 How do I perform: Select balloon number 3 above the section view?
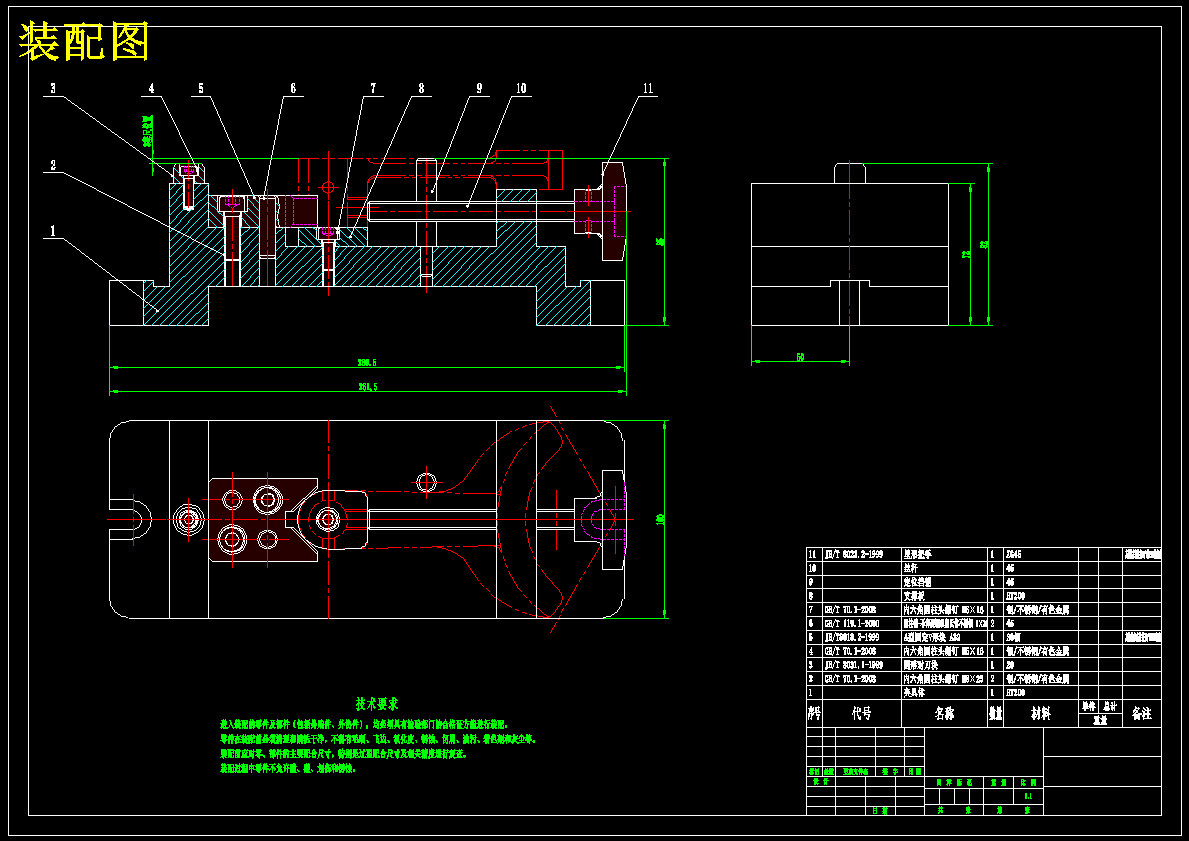53,88
